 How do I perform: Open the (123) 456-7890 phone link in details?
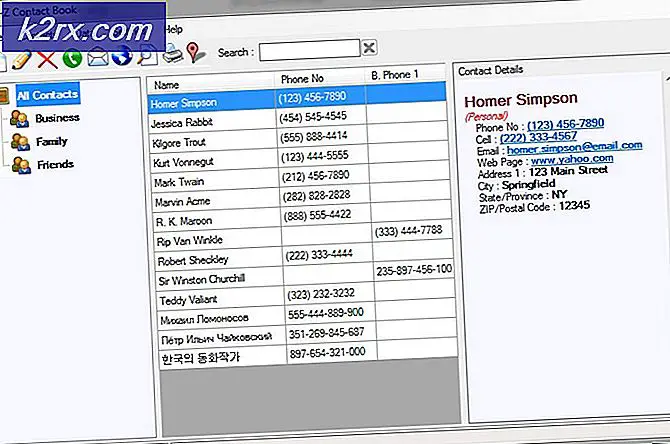click(565, 124)
